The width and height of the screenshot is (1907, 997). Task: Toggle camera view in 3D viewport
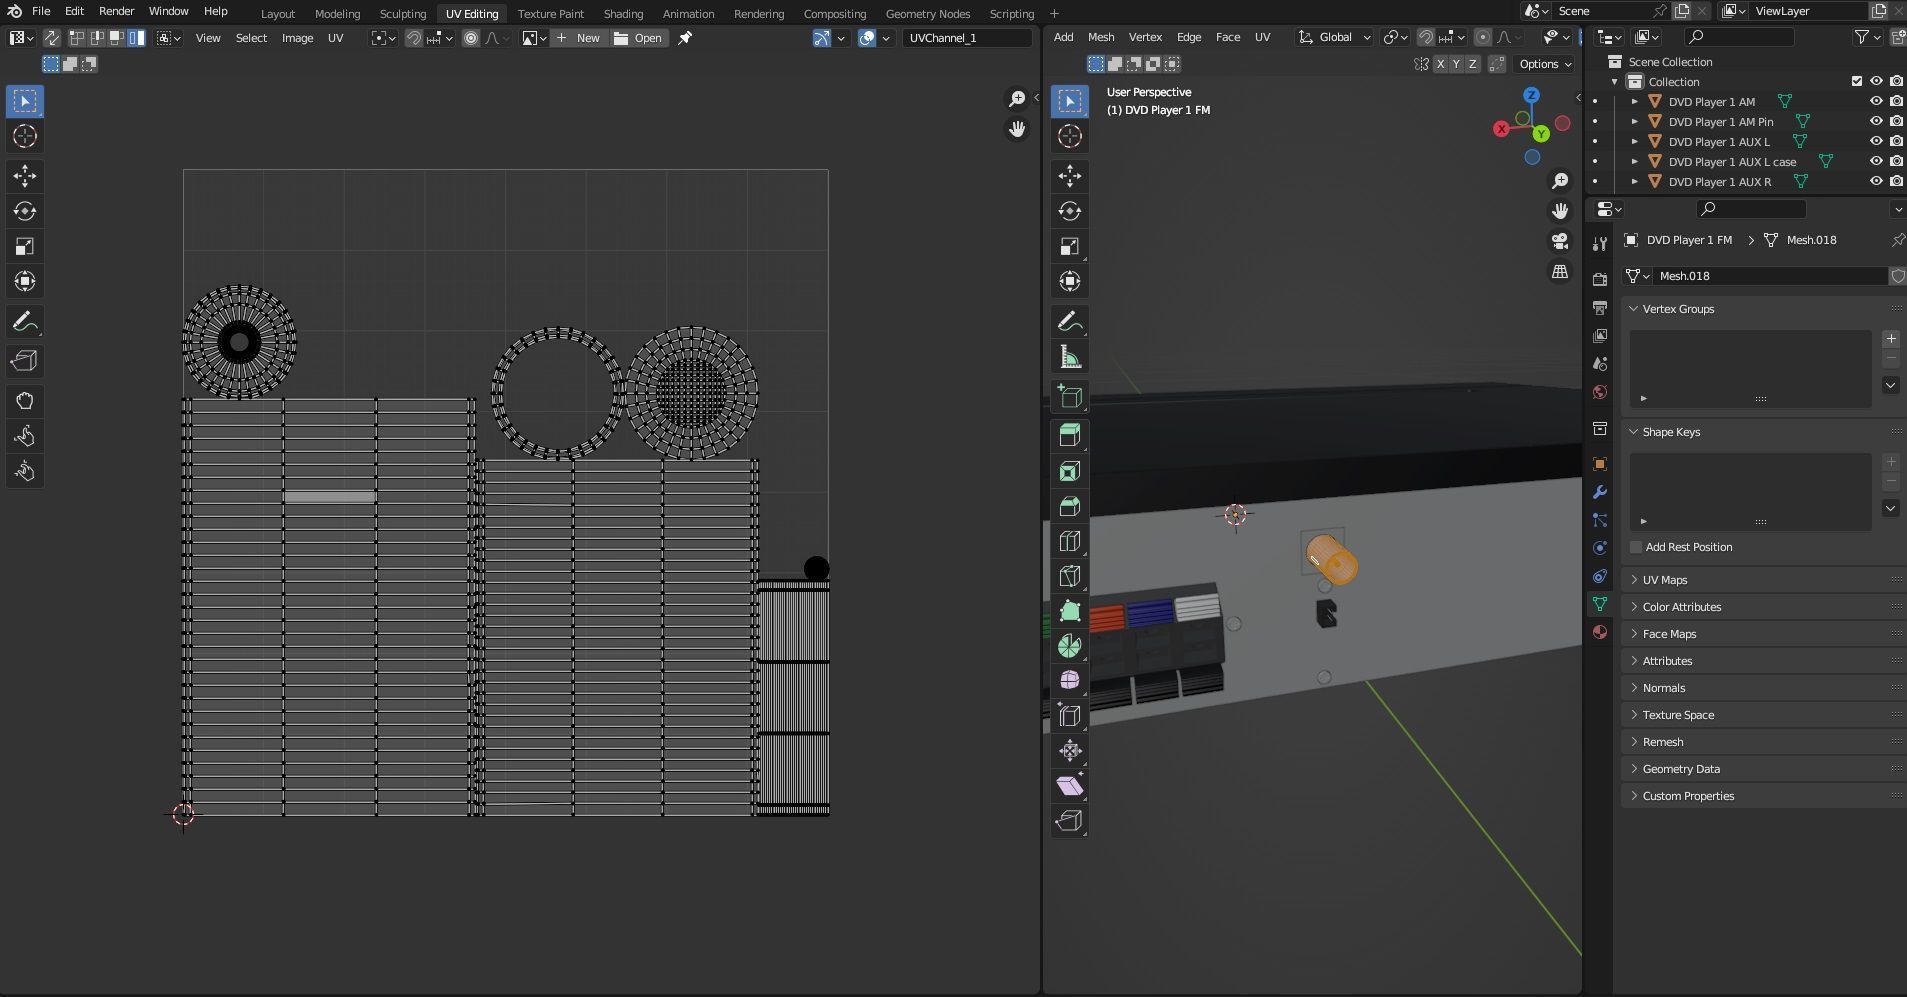(x=1560, y=241)
